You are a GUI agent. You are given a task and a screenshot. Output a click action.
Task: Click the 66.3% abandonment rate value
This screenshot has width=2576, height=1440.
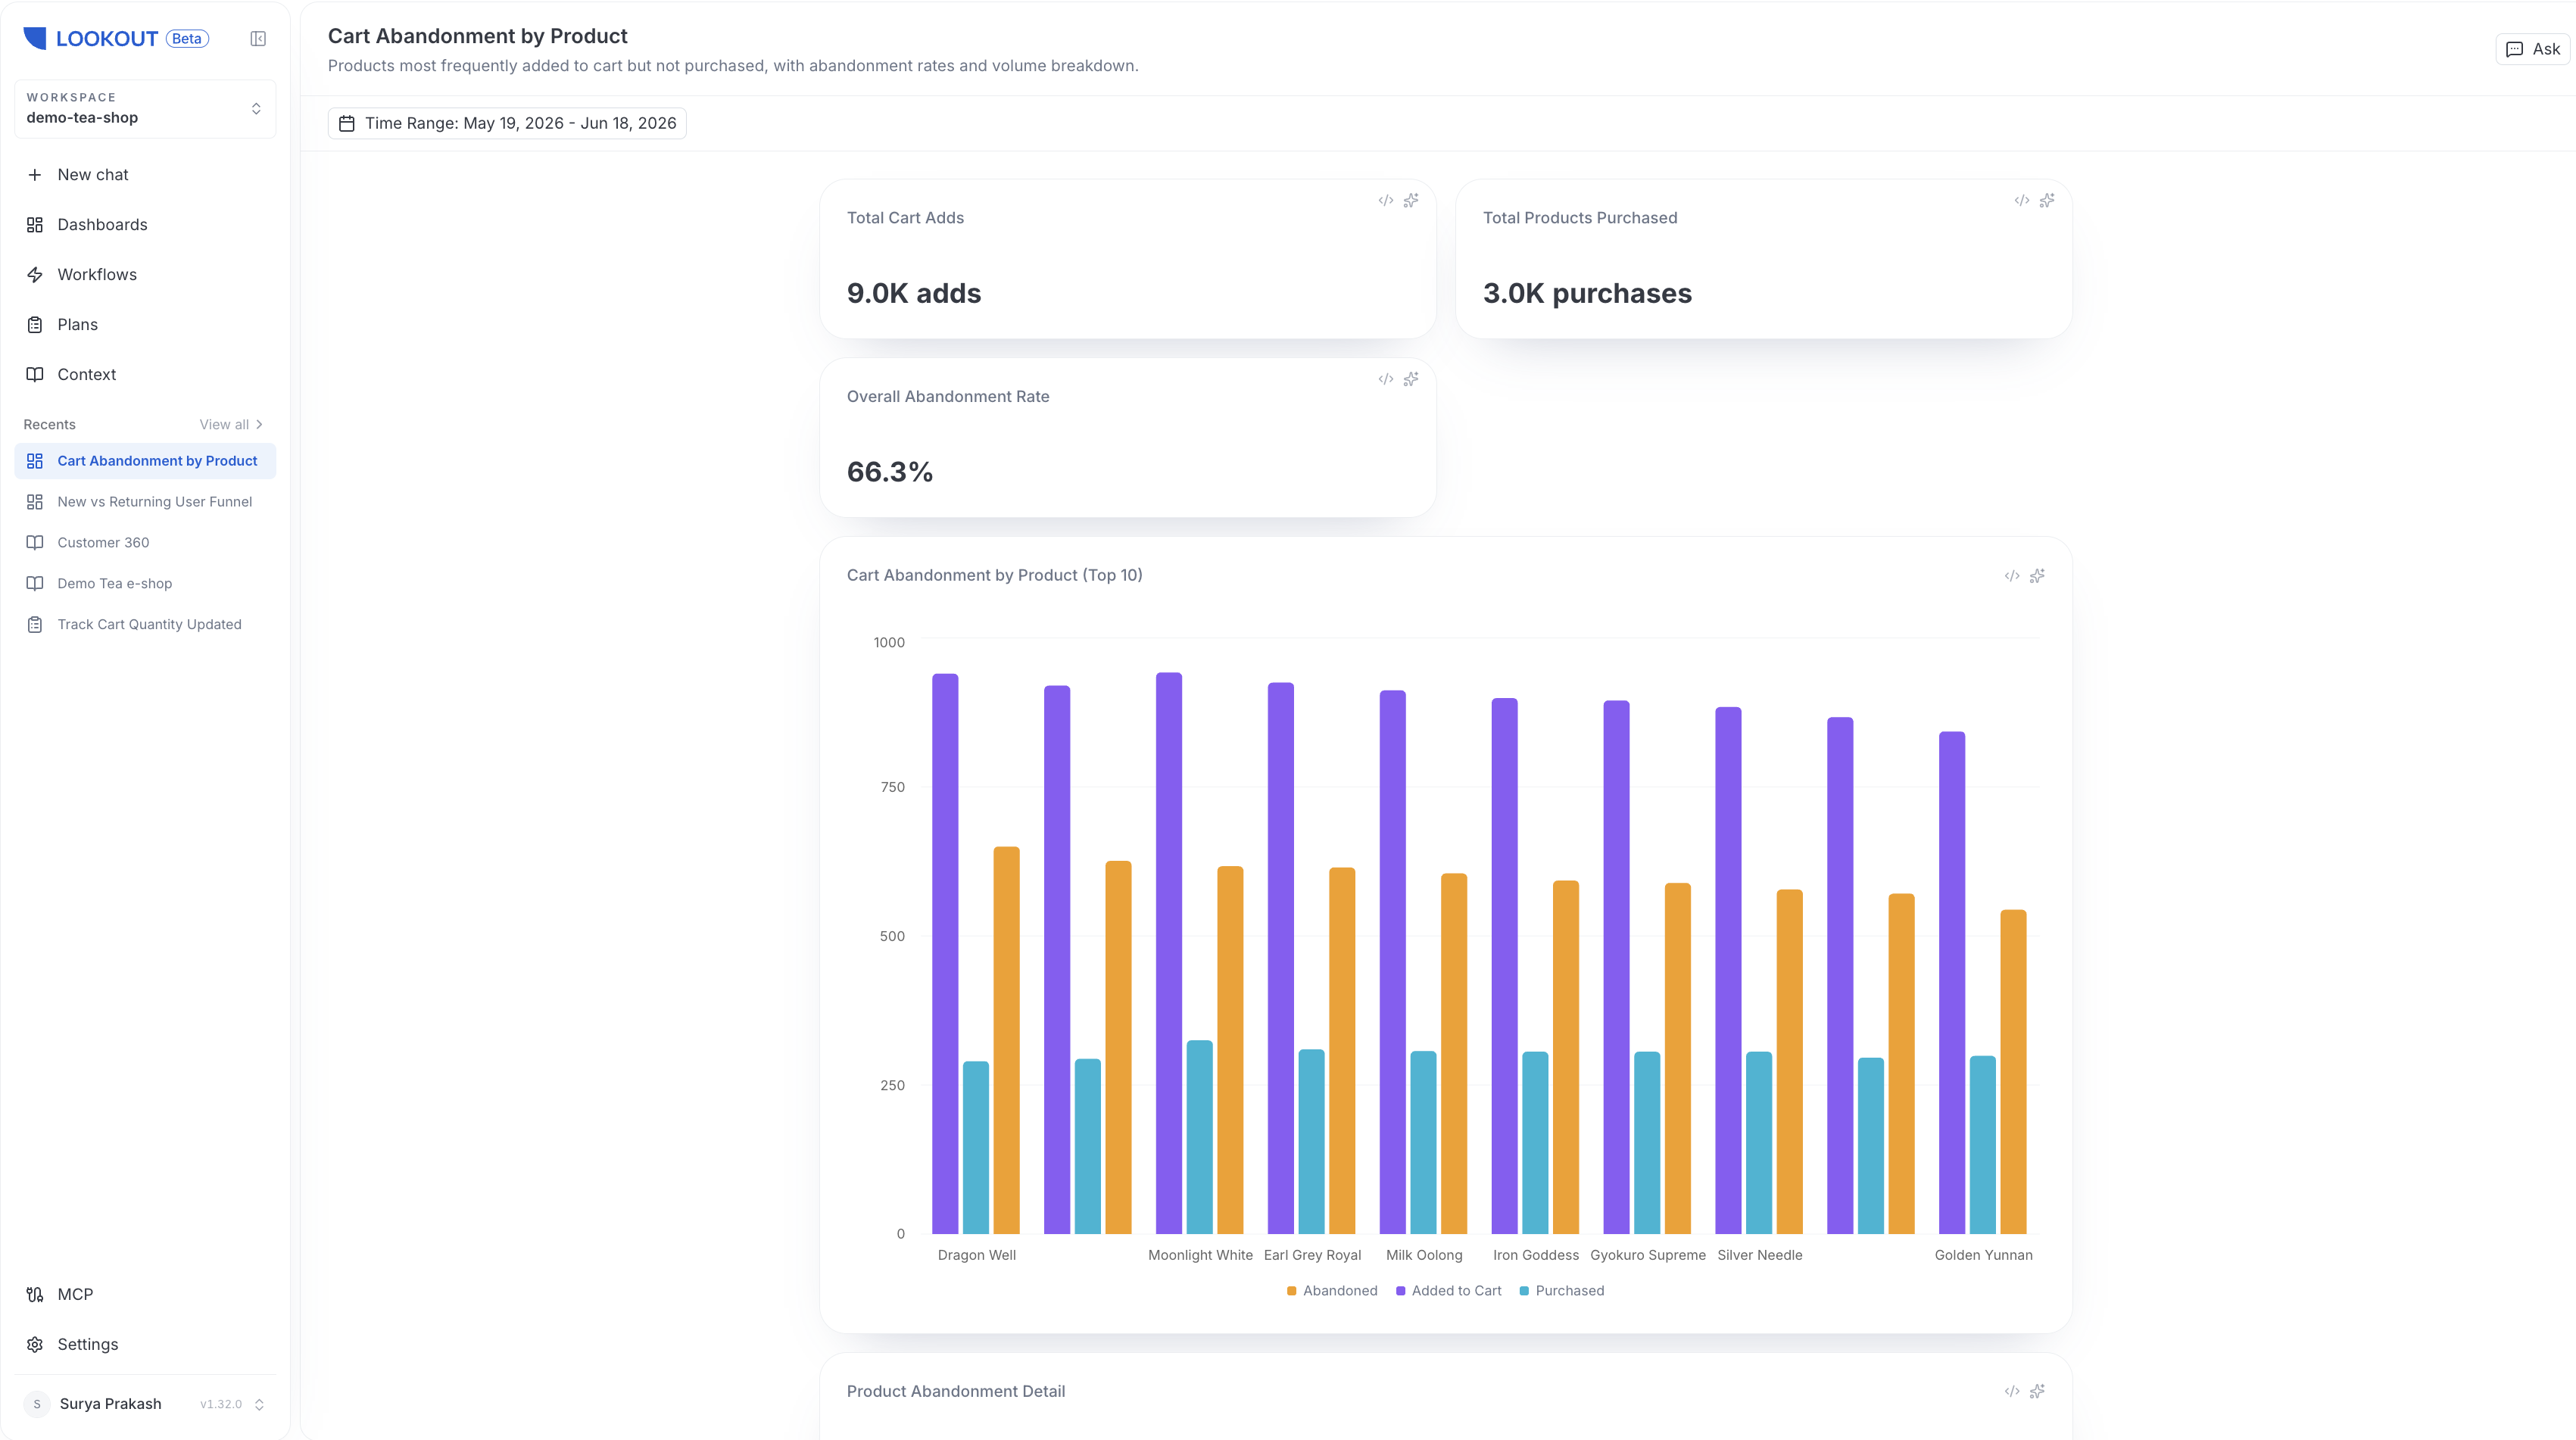point(890,472)
